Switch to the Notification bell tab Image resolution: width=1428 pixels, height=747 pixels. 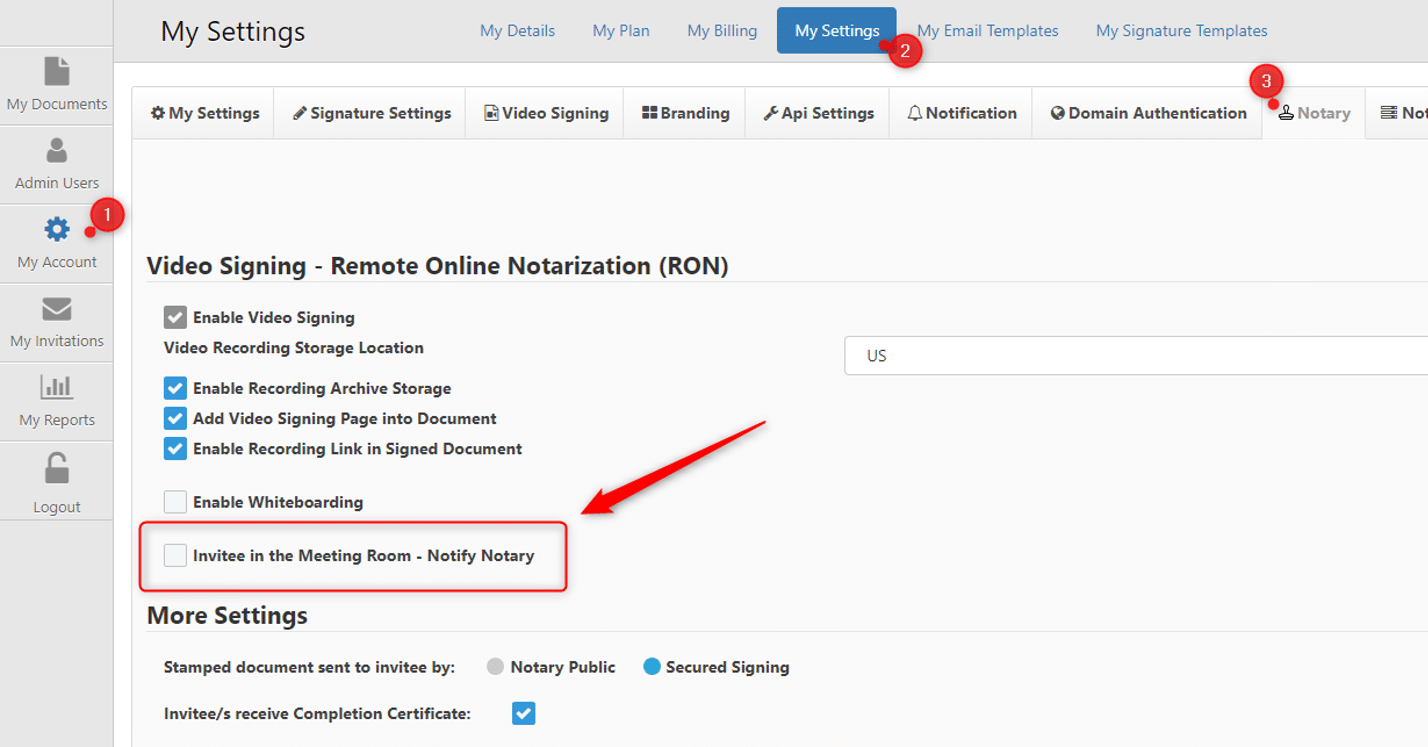(x=961, y=113)
